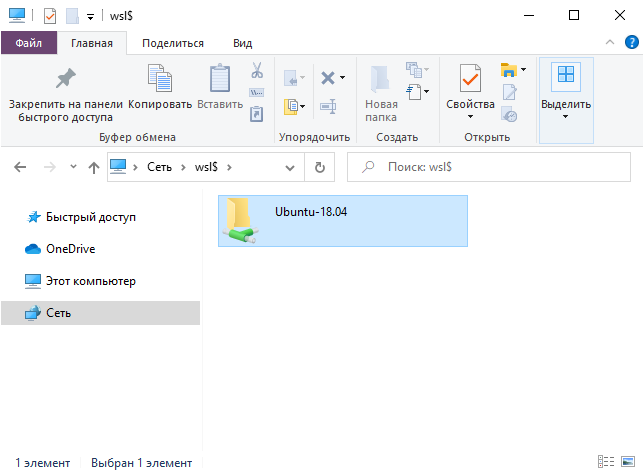Go up one level with up arrow
This screenshot has height=475, width=644.
coord(94,167)
